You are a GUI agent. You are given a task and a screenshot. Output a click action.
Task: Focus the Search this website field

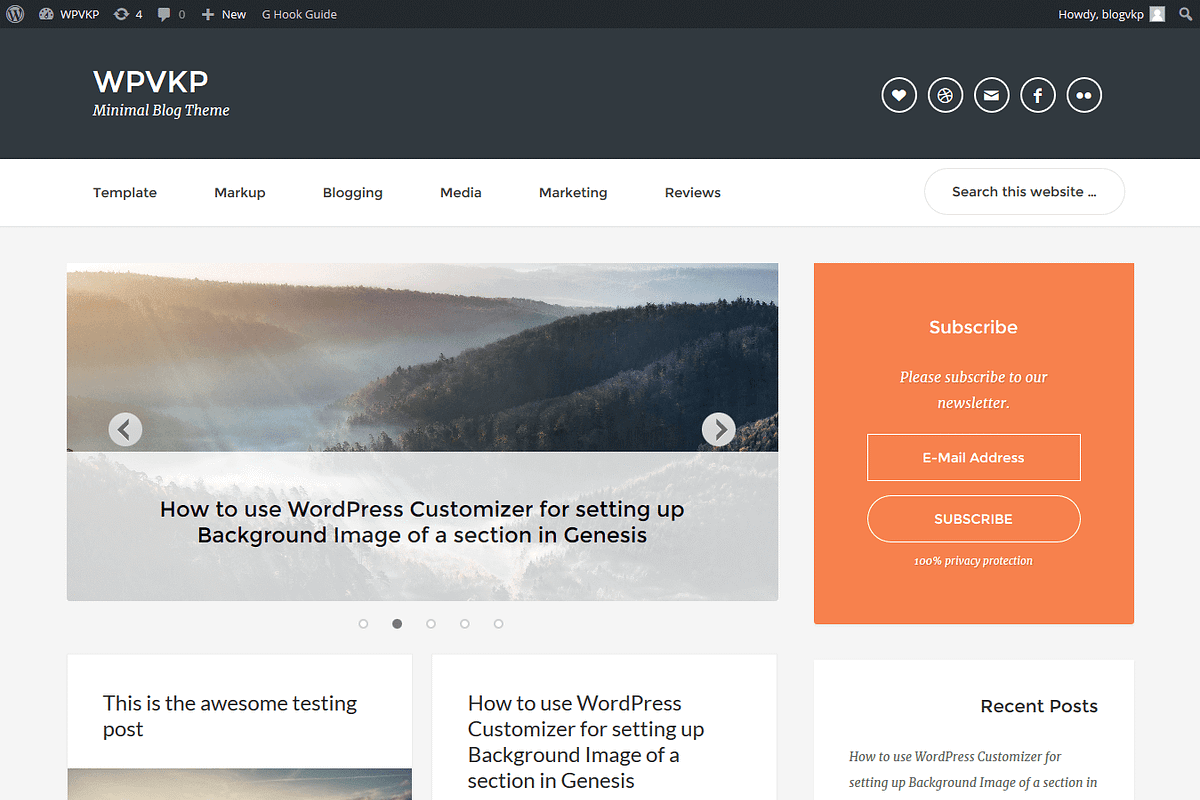point(1024,191)
